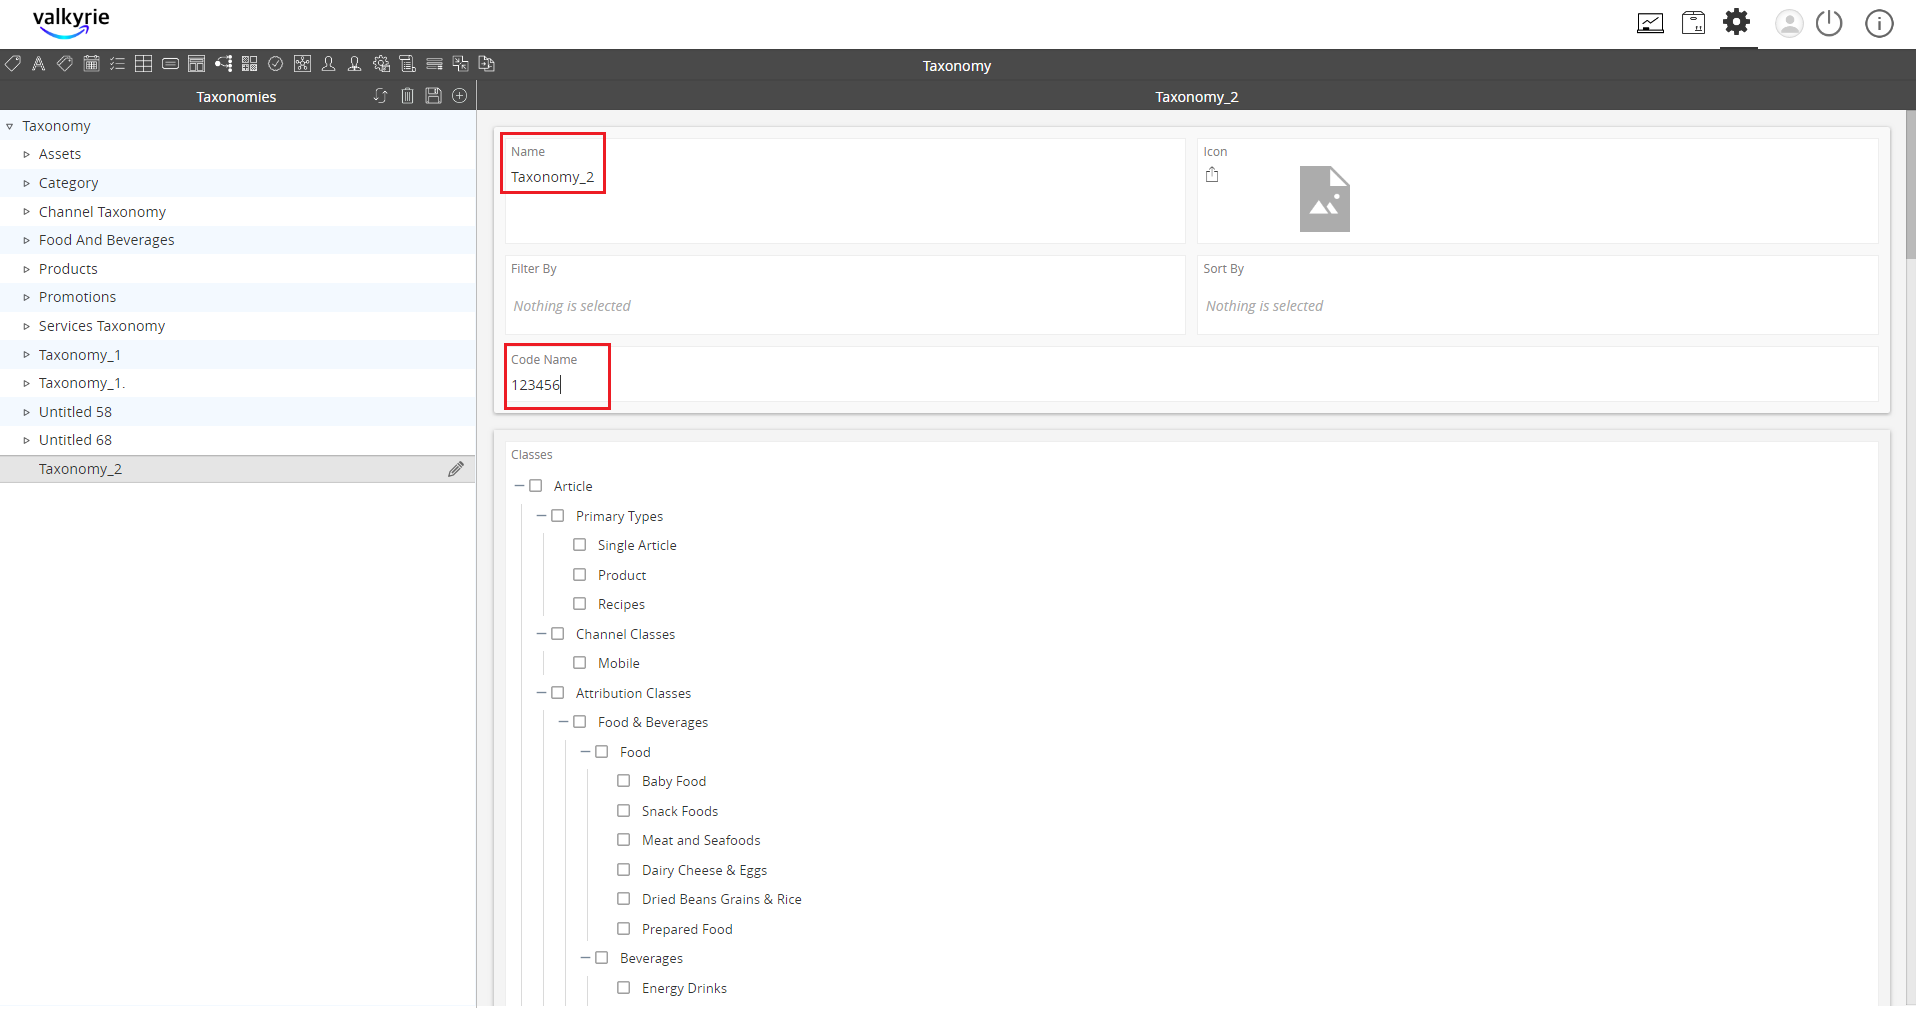Add new taxonomy with plus icon
The width and height of the screenshot is (1916, 1009).
tap(460, 96)
